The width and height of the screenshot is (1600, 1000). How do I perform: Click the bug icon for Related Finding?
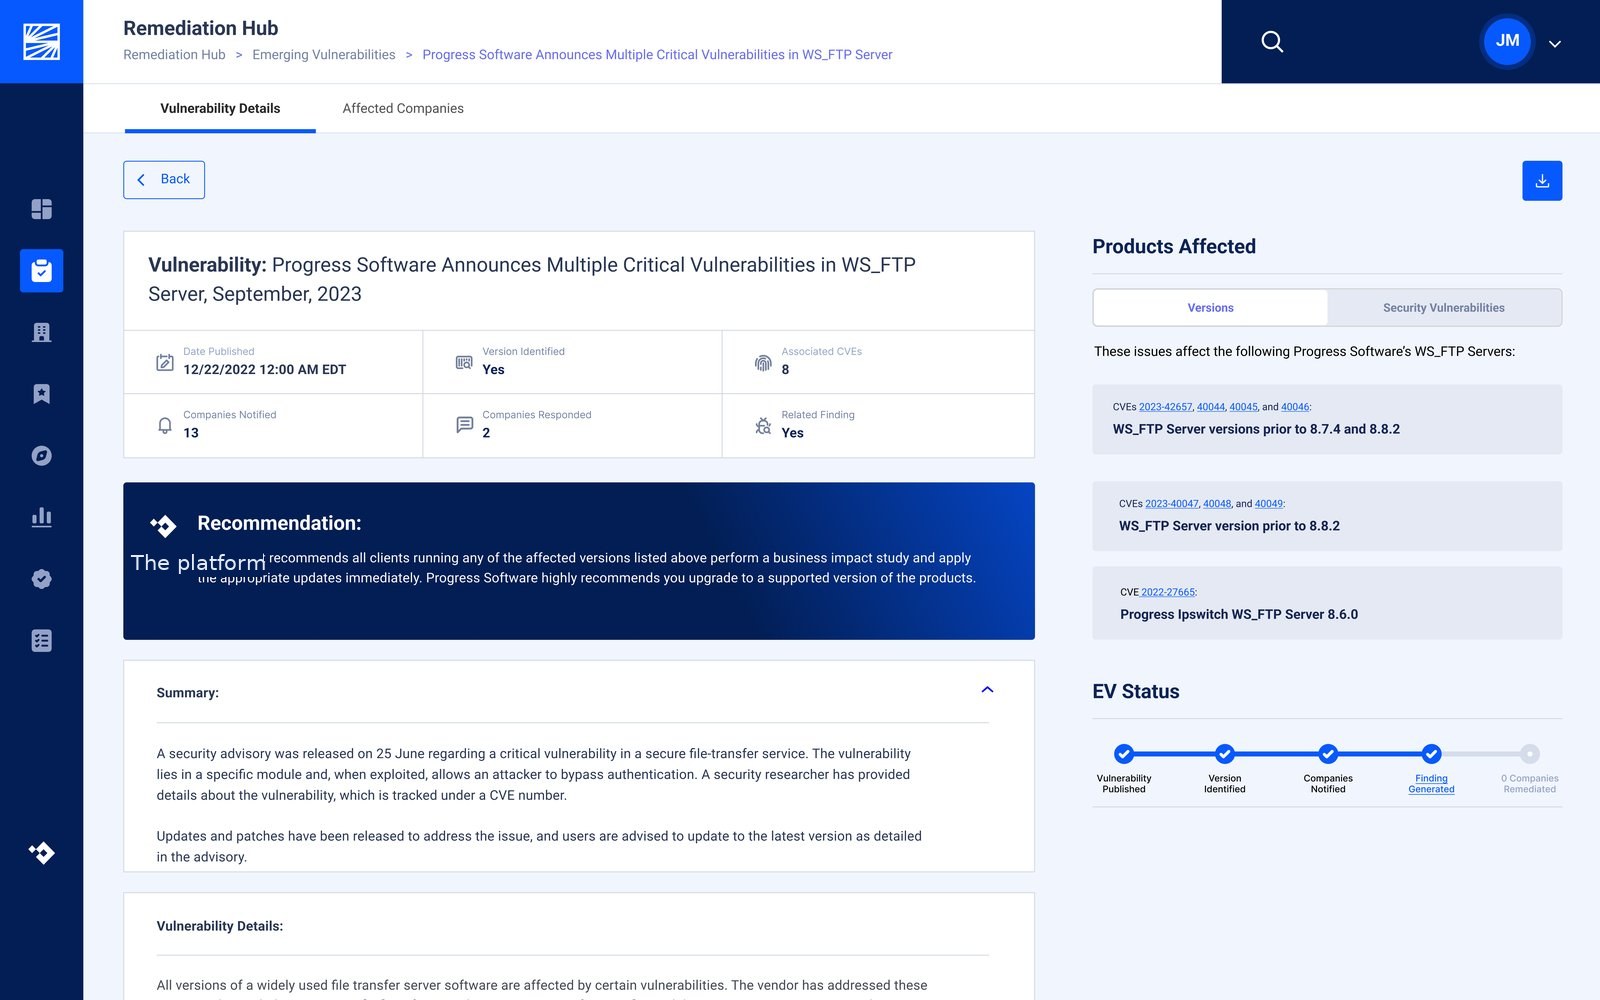pos(763,425)
